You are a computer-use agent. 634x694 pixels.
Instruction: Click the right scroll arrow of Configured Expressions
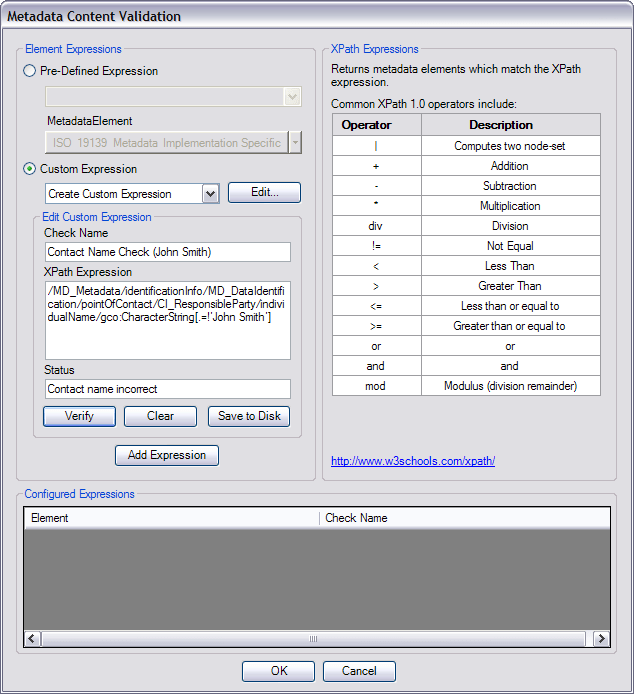[x=601, y=639]
